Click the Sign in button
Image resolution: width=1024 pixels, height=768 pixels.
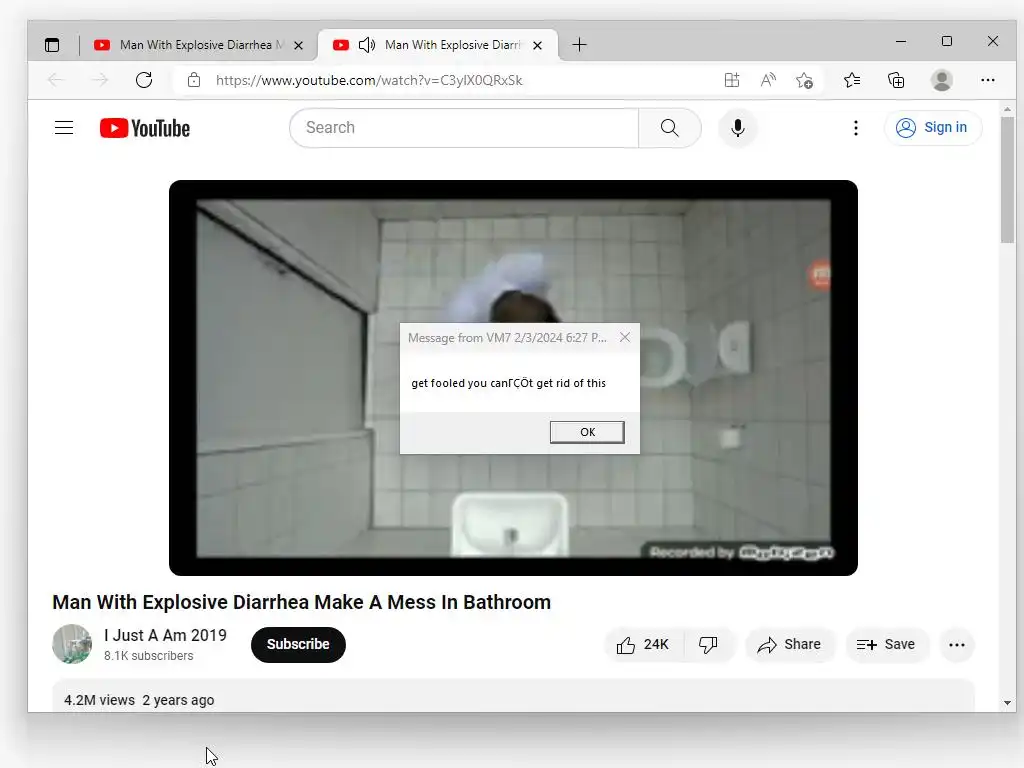933,127
